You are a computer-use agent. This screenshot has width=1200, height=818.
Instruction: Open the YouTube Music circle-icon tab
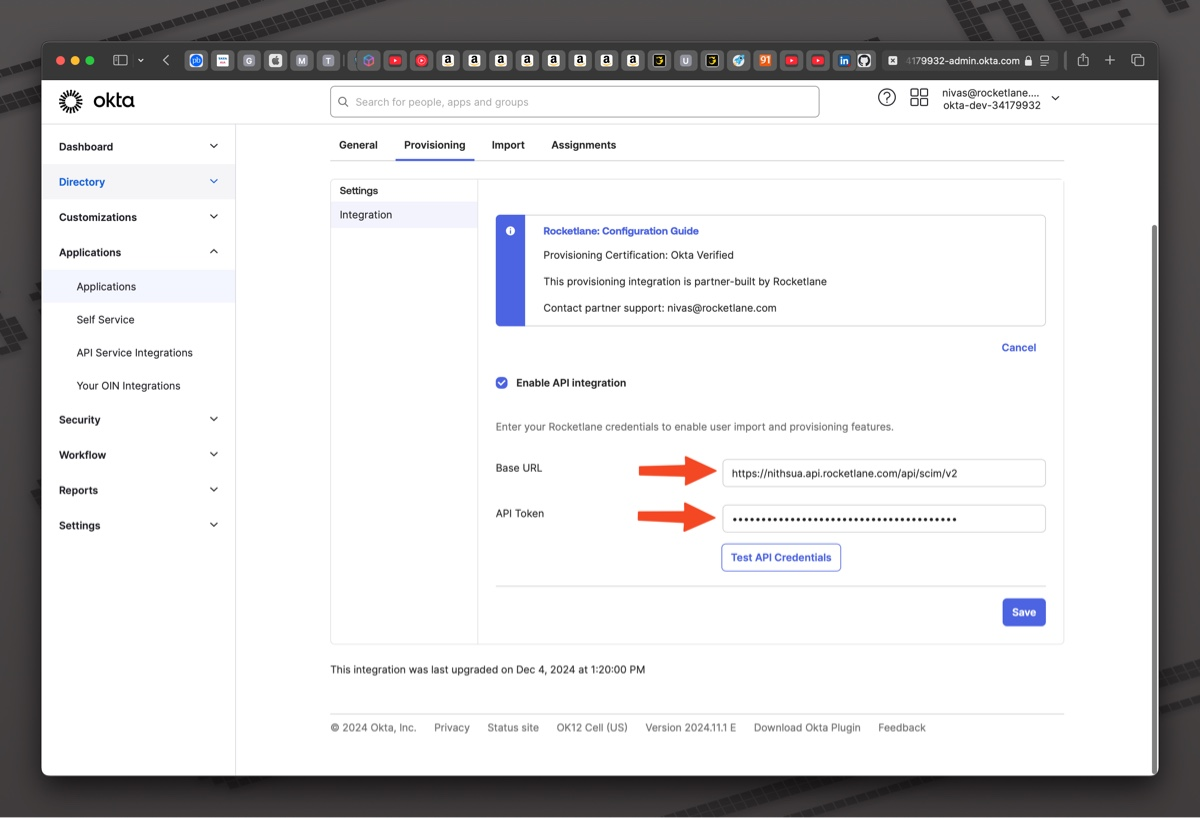coord(422,60)
